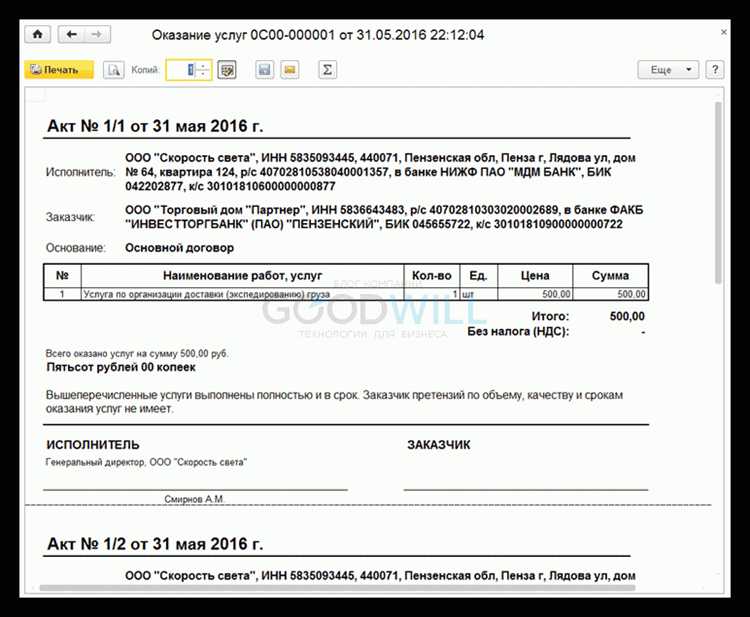750x617 pixels.
Task: Select the signer name Смирнов А.М.
Action: [194, 499]
